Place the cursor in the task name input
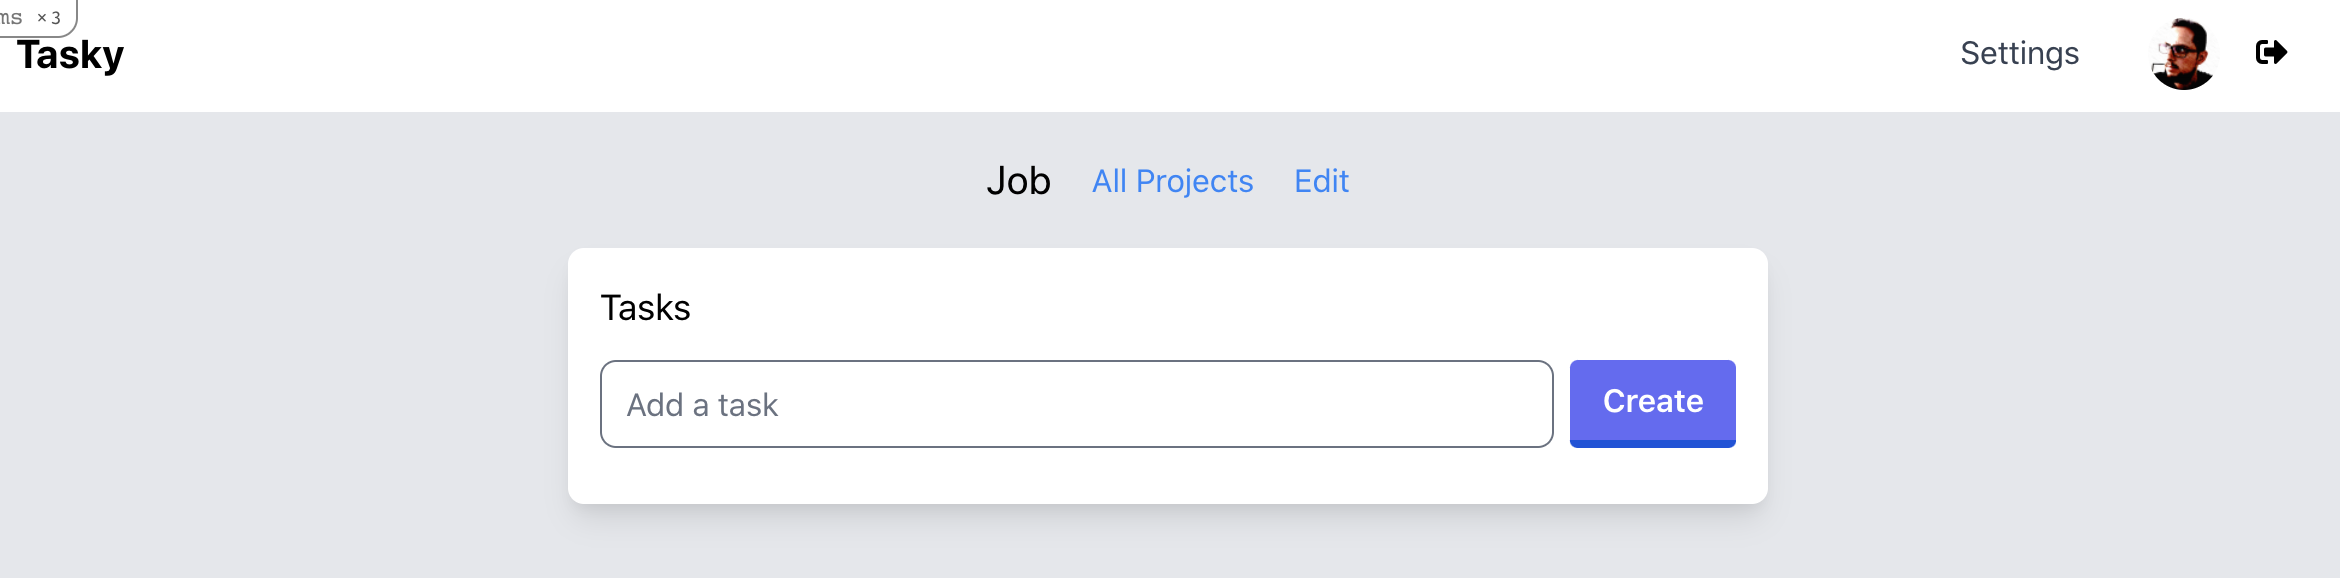The height and width of the screenshot is (578, 2340). point(1076,404)
